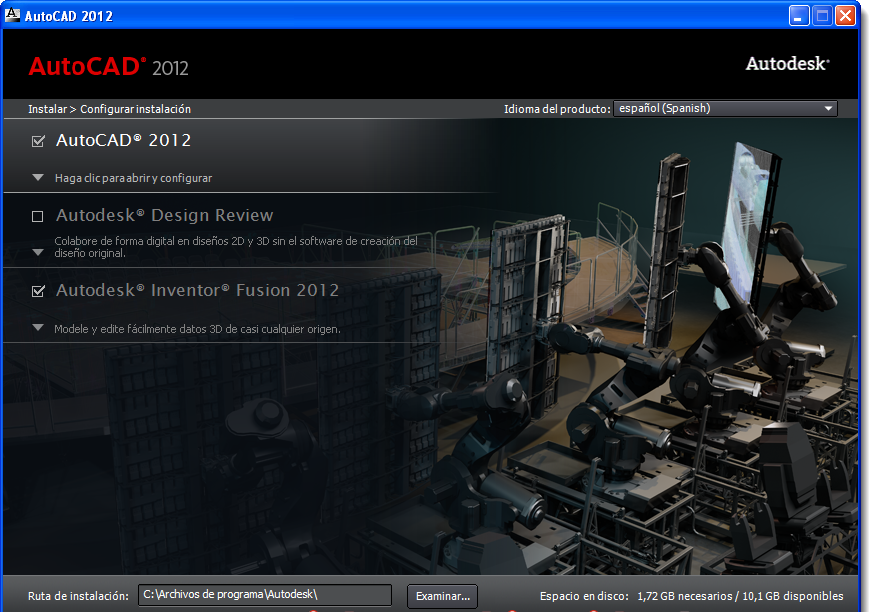Click the Examinar... button

pyautogui.click(x=441, y=595)
